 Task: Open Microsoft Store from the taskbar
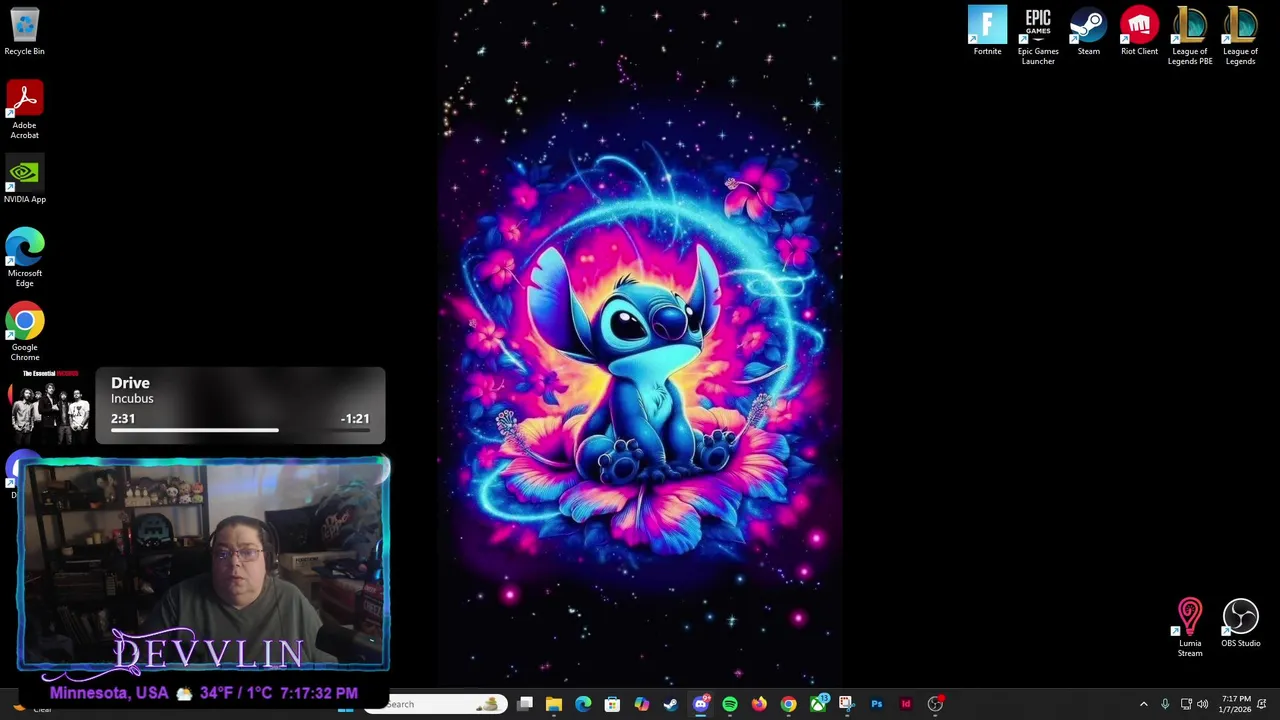(x=612, y=704)
